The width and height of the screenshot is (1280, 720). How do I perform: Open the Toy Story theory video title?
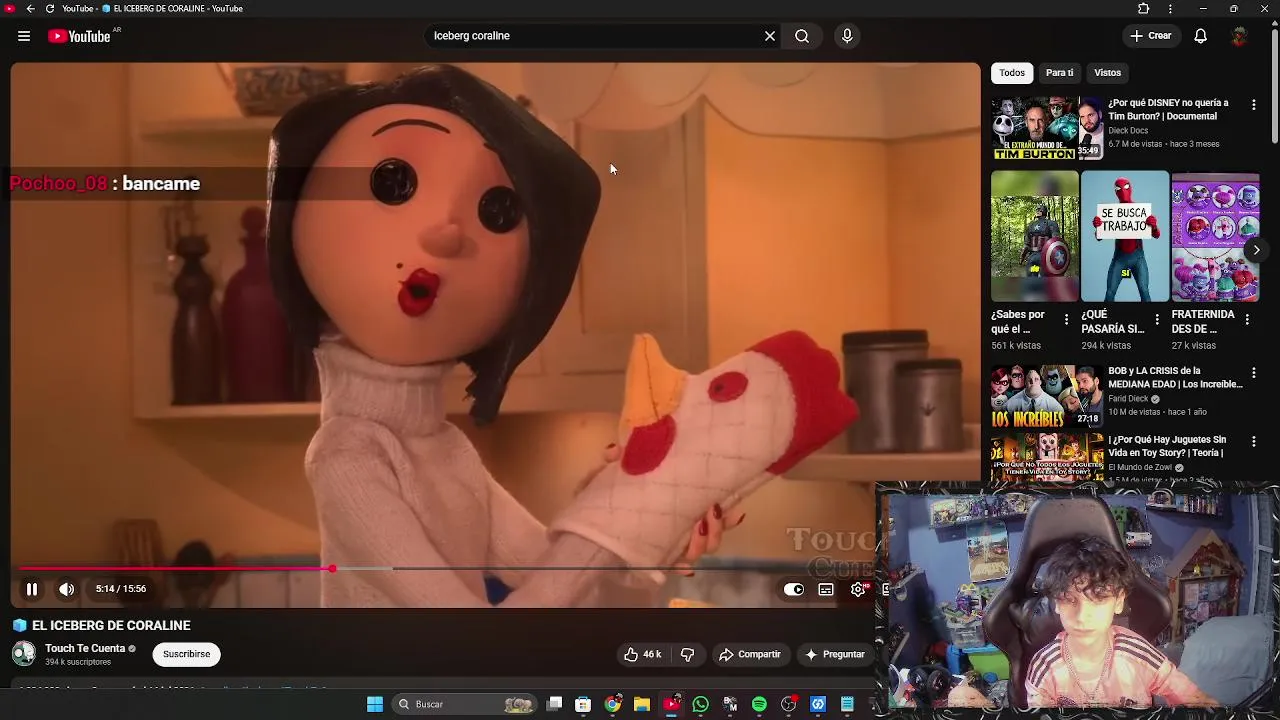(x=1167, y=446)
